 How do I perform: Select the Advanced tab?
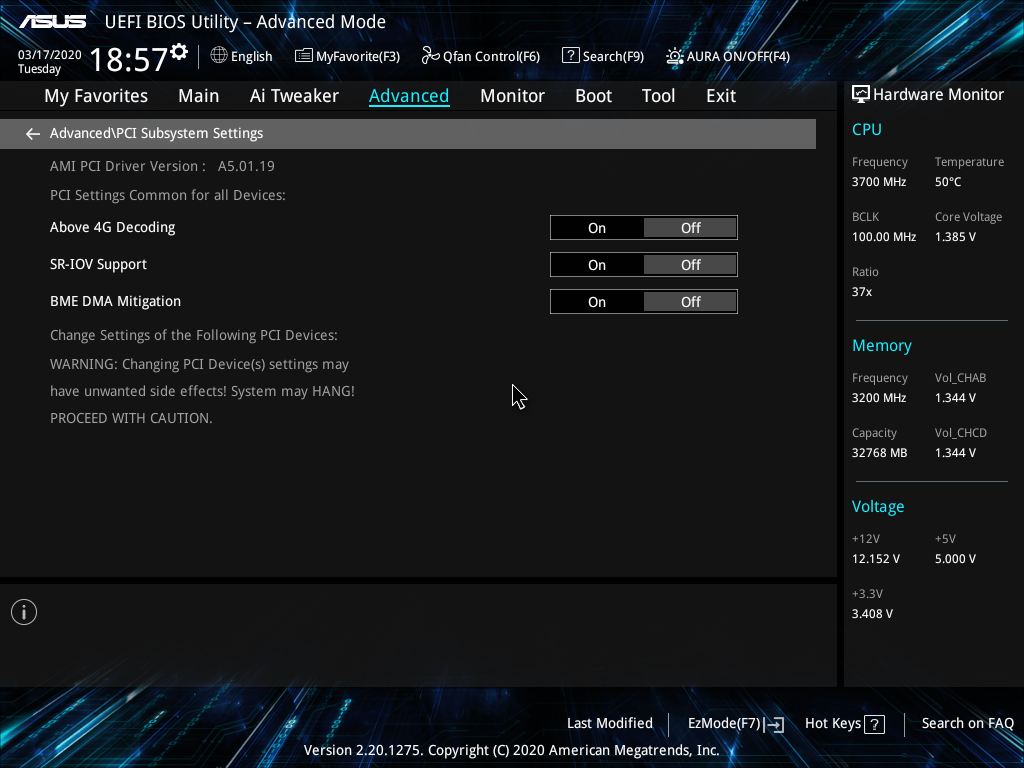pos(409,96)
